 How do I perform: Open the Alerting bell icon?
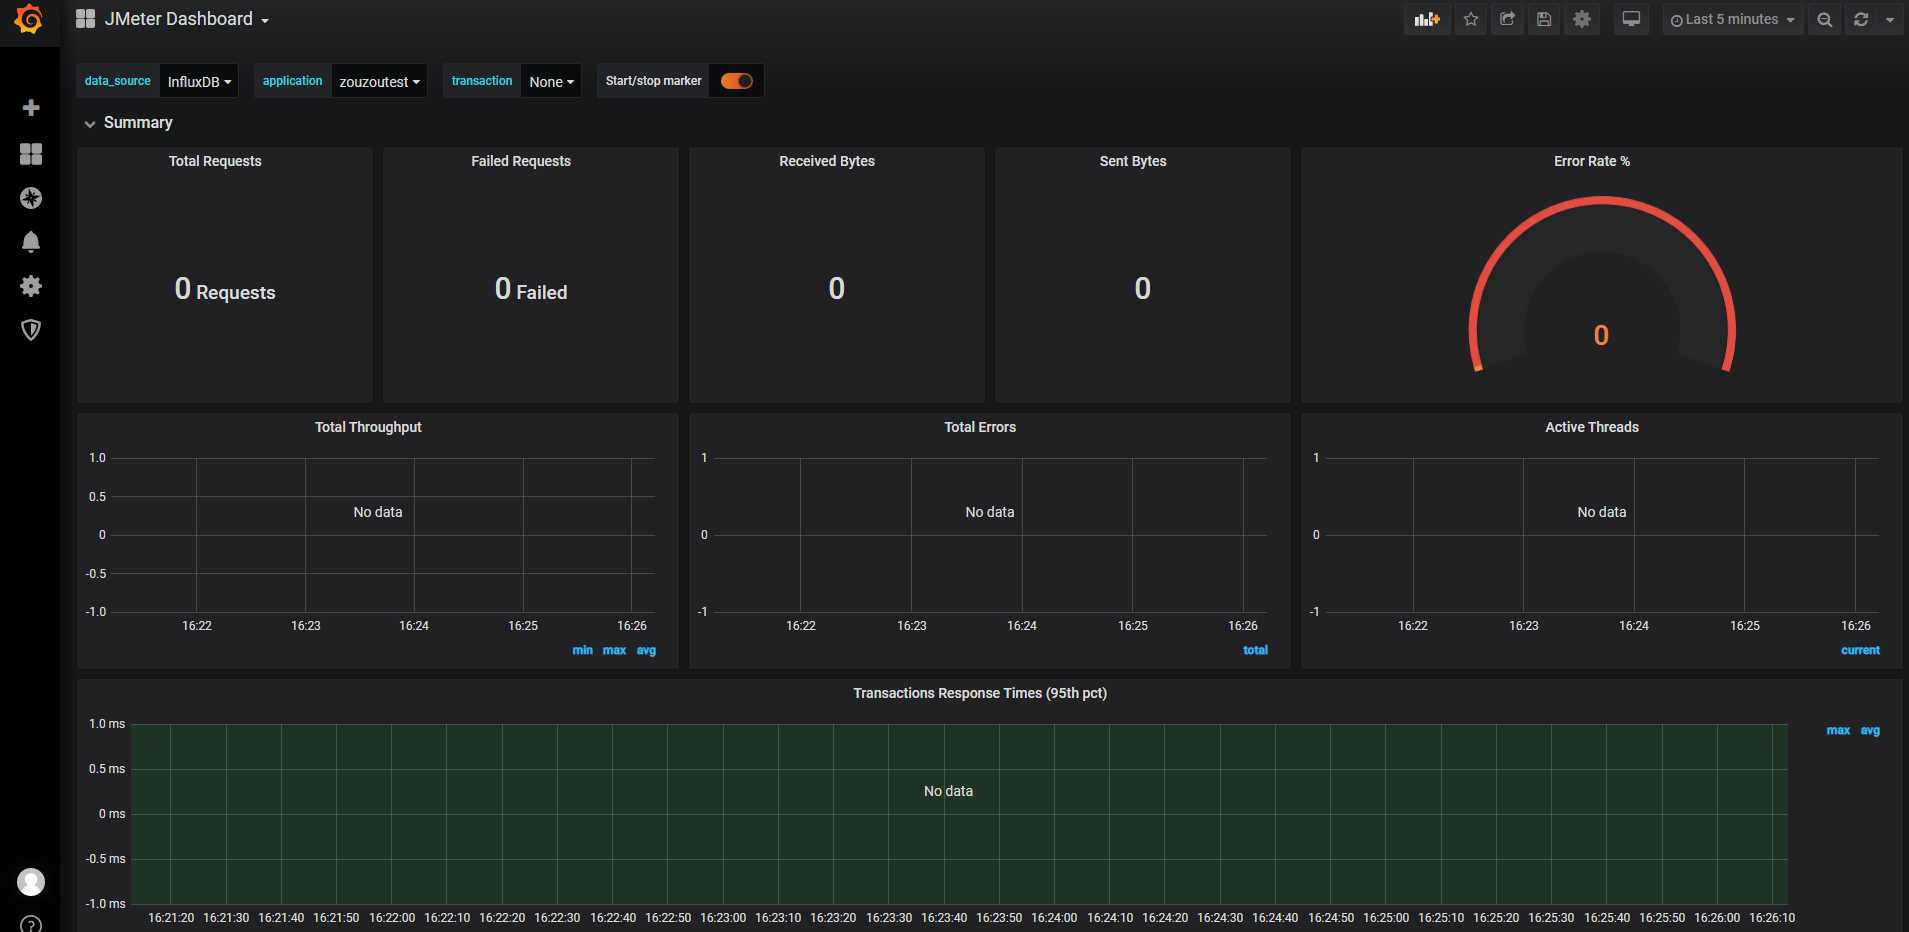point(31,242)
